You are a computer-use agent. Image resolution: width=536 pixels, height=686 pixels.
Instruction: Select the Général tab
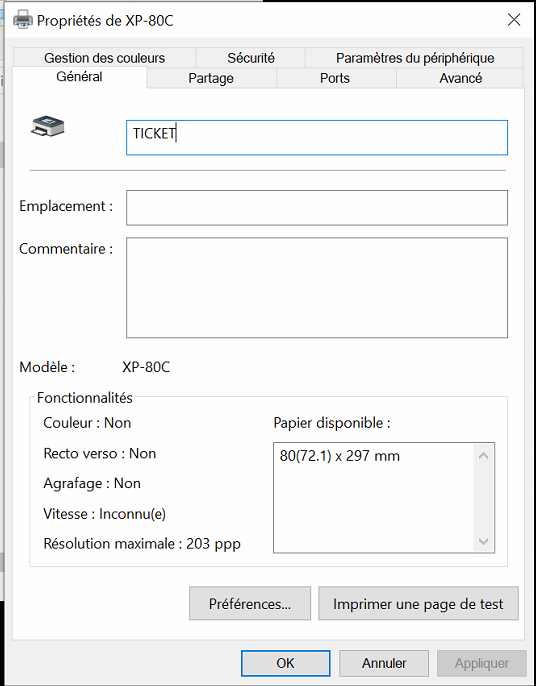pos(79,77)
